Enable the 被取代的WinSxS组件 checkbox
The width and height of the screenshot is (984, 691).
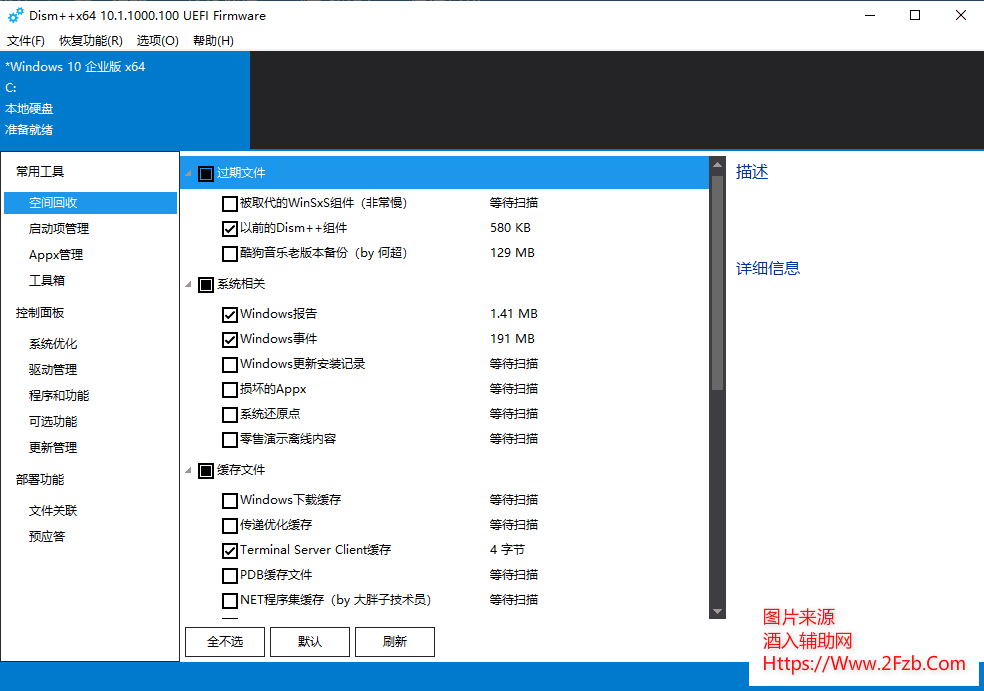230,202
